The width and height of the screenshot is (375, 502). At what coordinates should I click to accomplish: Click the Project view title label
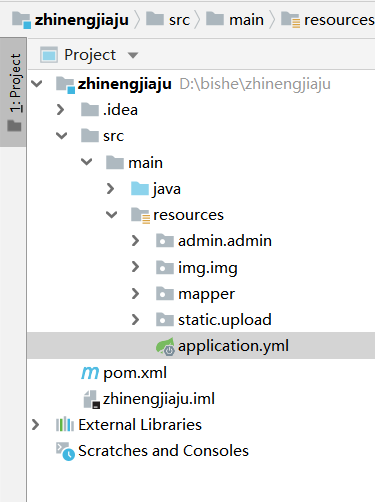point(90,55)
